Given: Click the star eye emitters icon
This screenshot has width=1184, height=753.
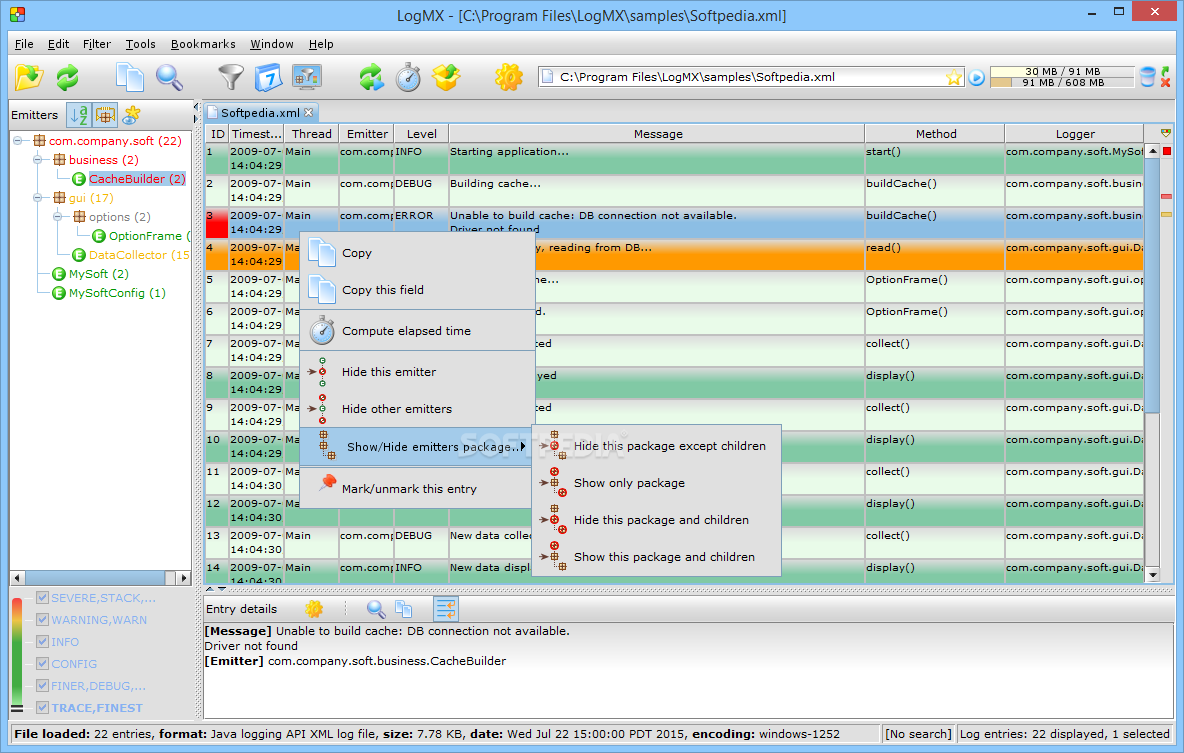Looking at the screenshot, I should point(131,115).
